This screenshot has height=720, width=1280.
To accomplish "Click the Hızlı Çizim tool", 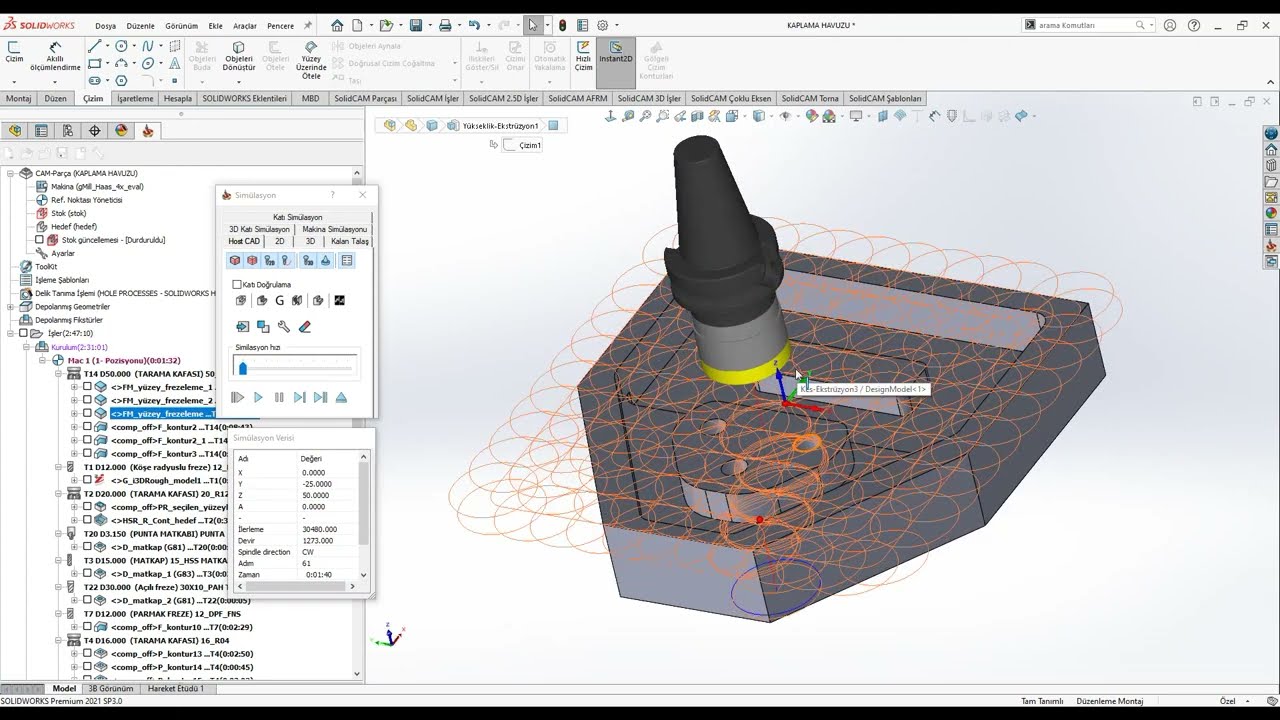I will coord(583,57).
